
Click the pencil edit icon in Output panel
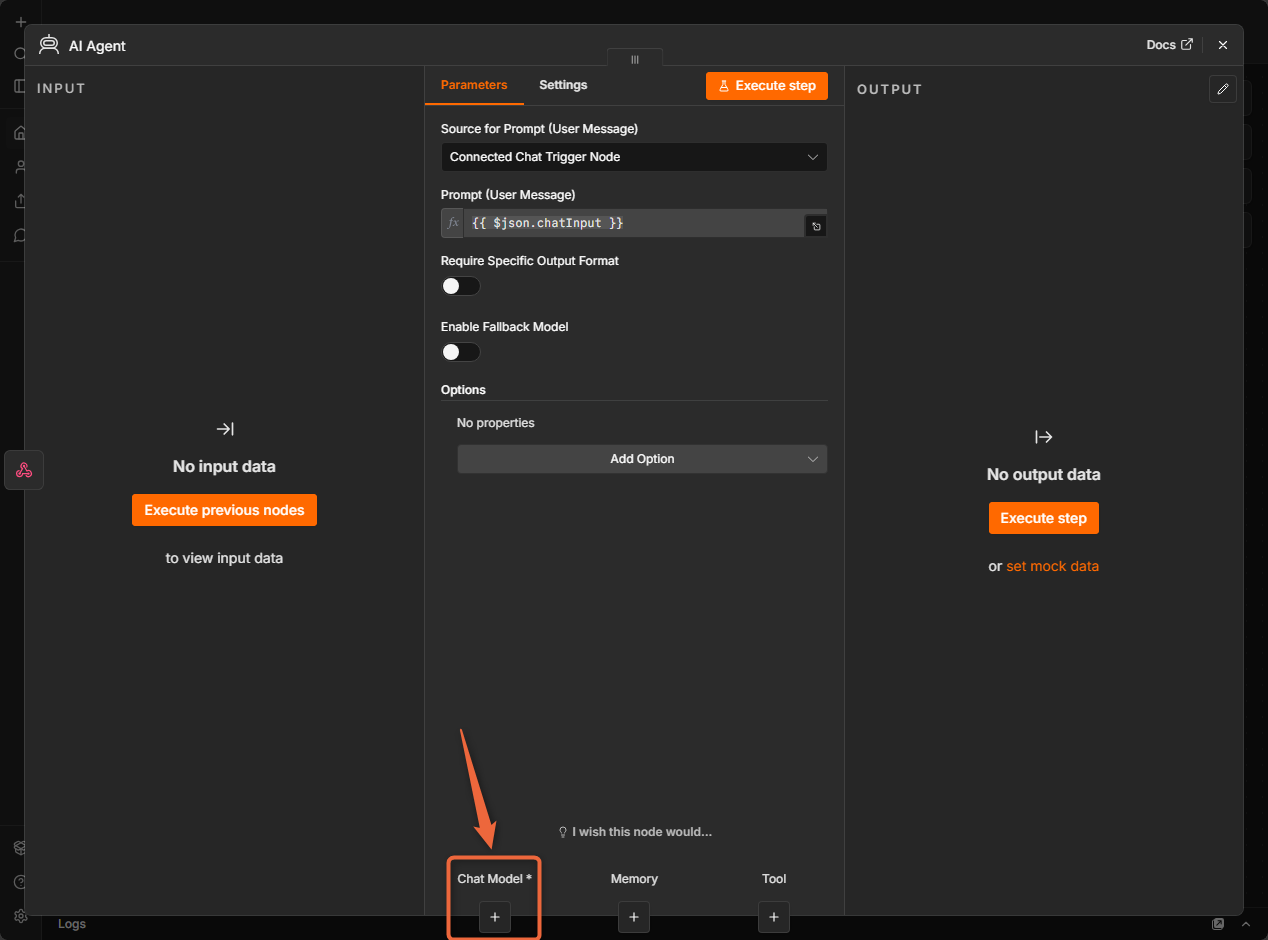[x=1222, y=89]
